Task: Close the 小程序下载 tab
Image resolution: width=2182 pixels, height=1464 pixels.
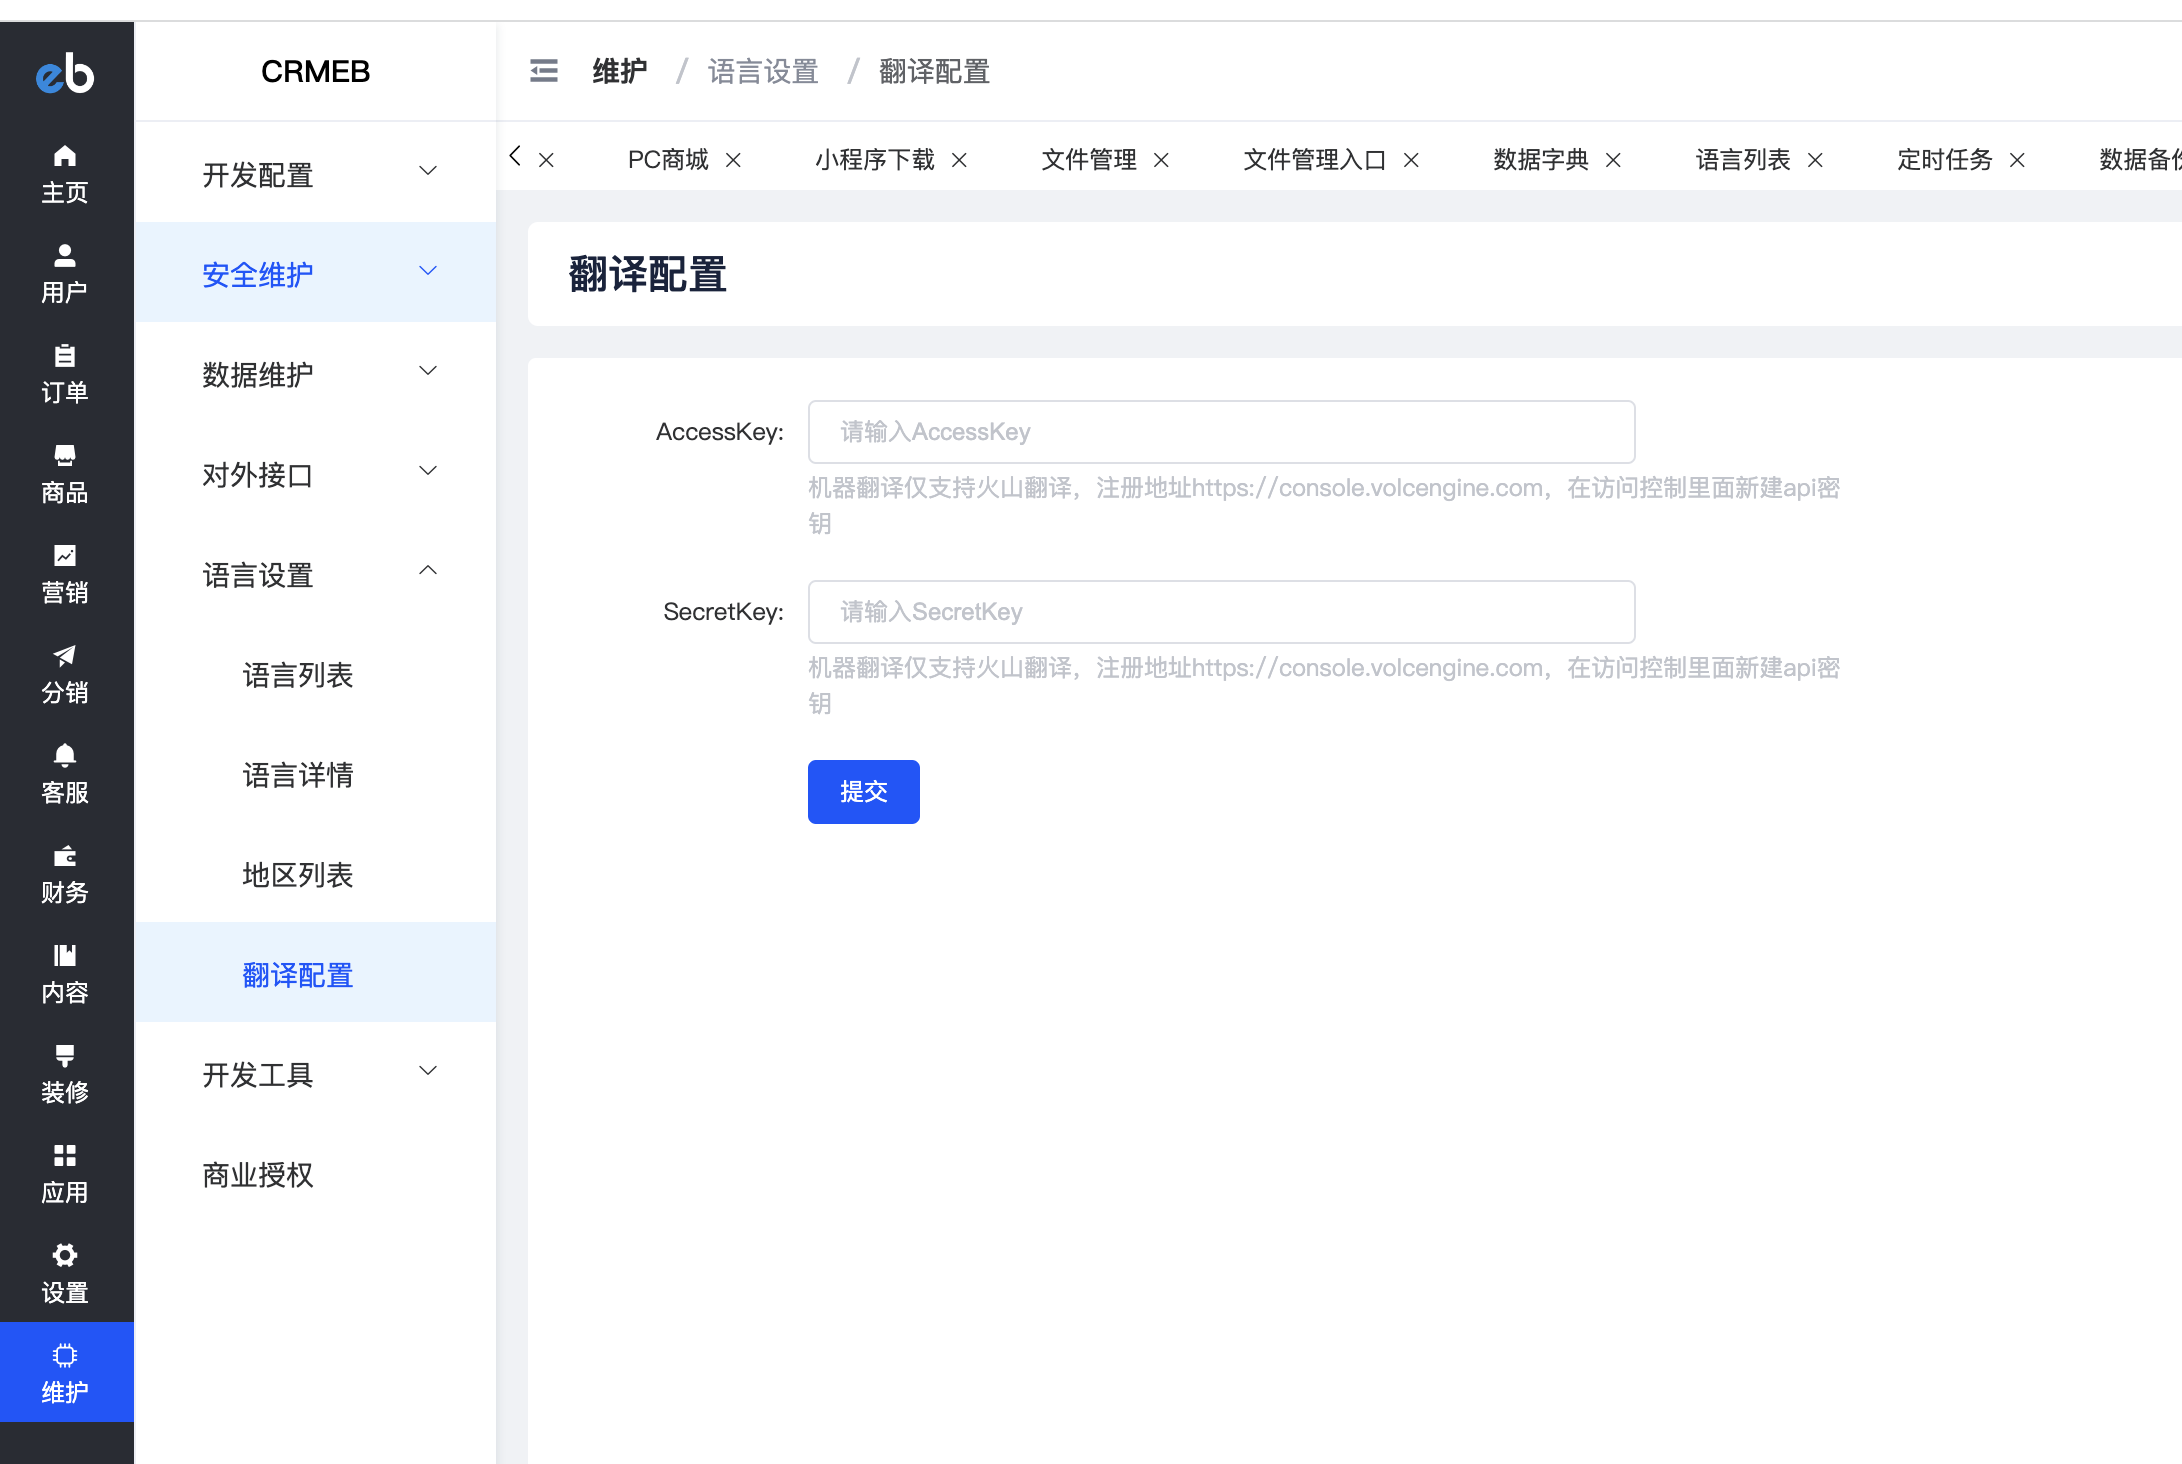Action: pos(959,160)
